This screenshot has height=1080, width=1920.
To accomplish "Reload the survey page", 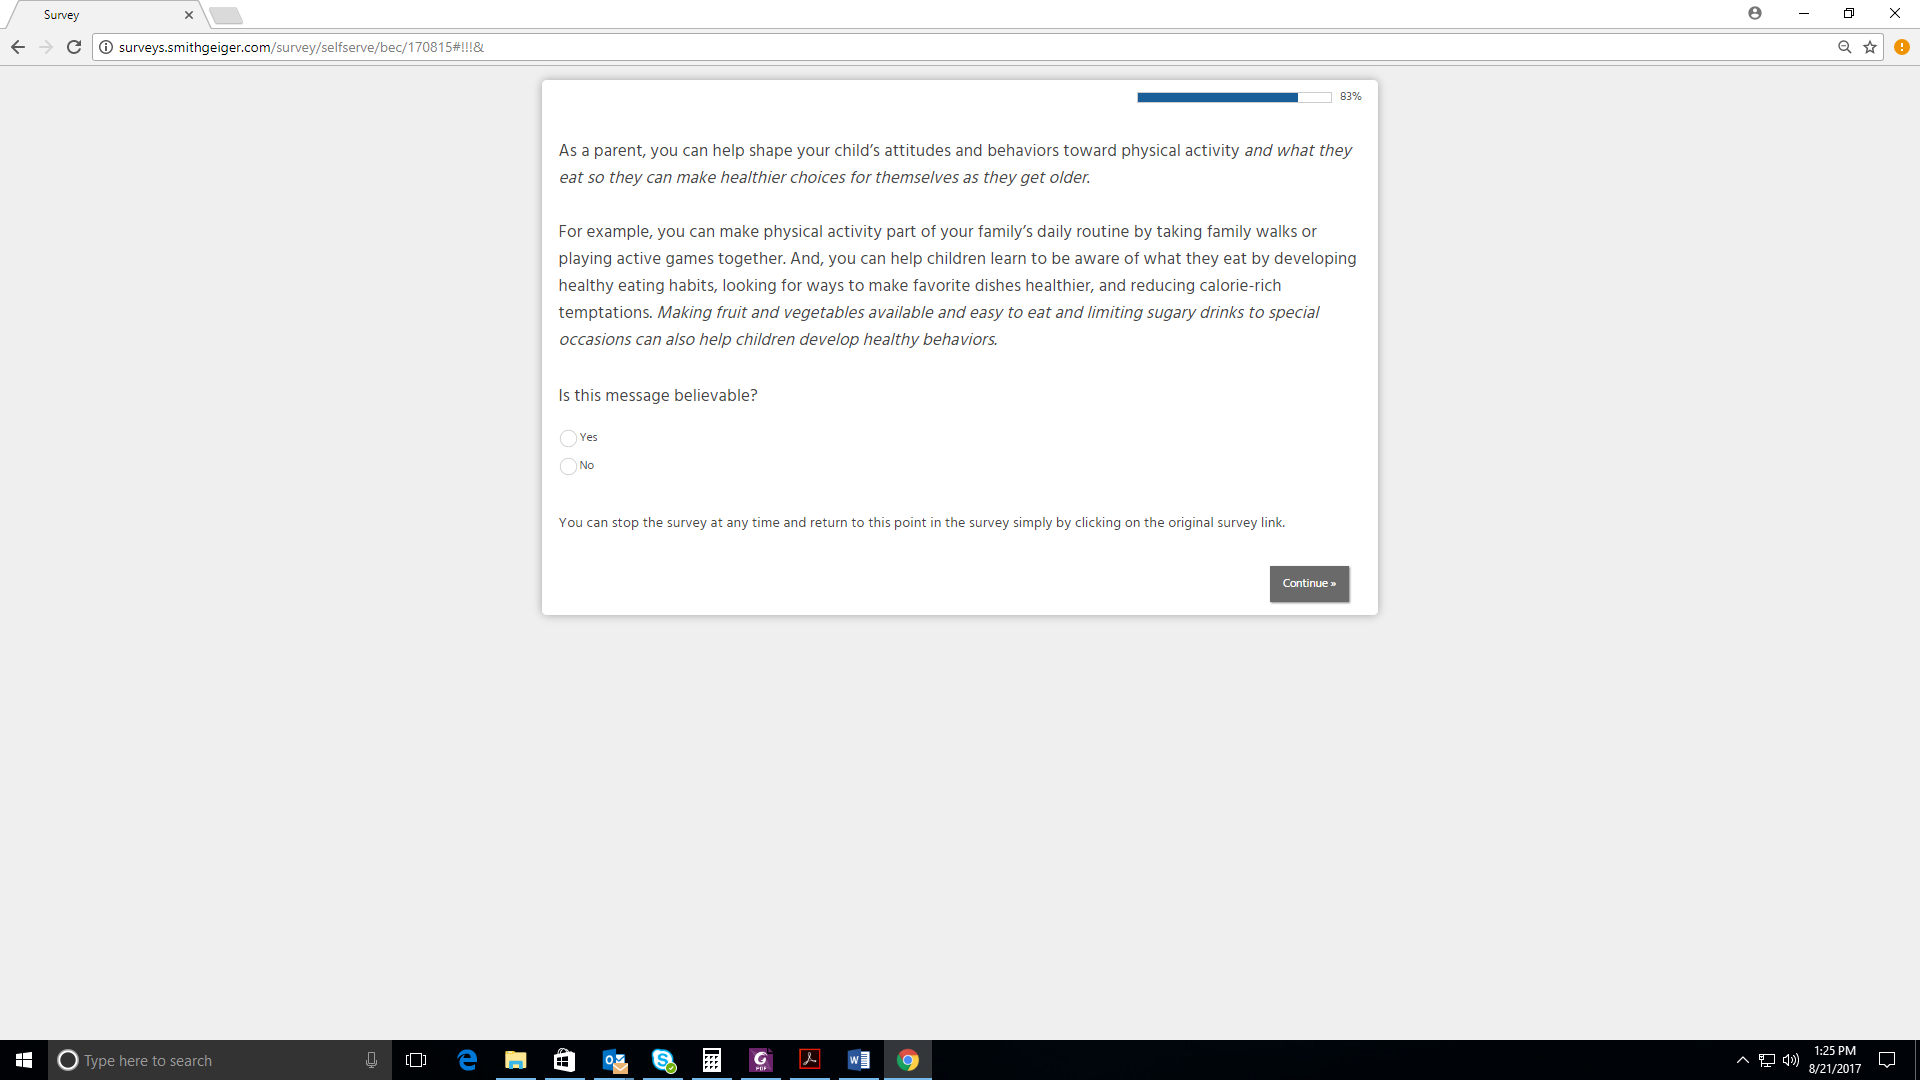I will (74, 47).
